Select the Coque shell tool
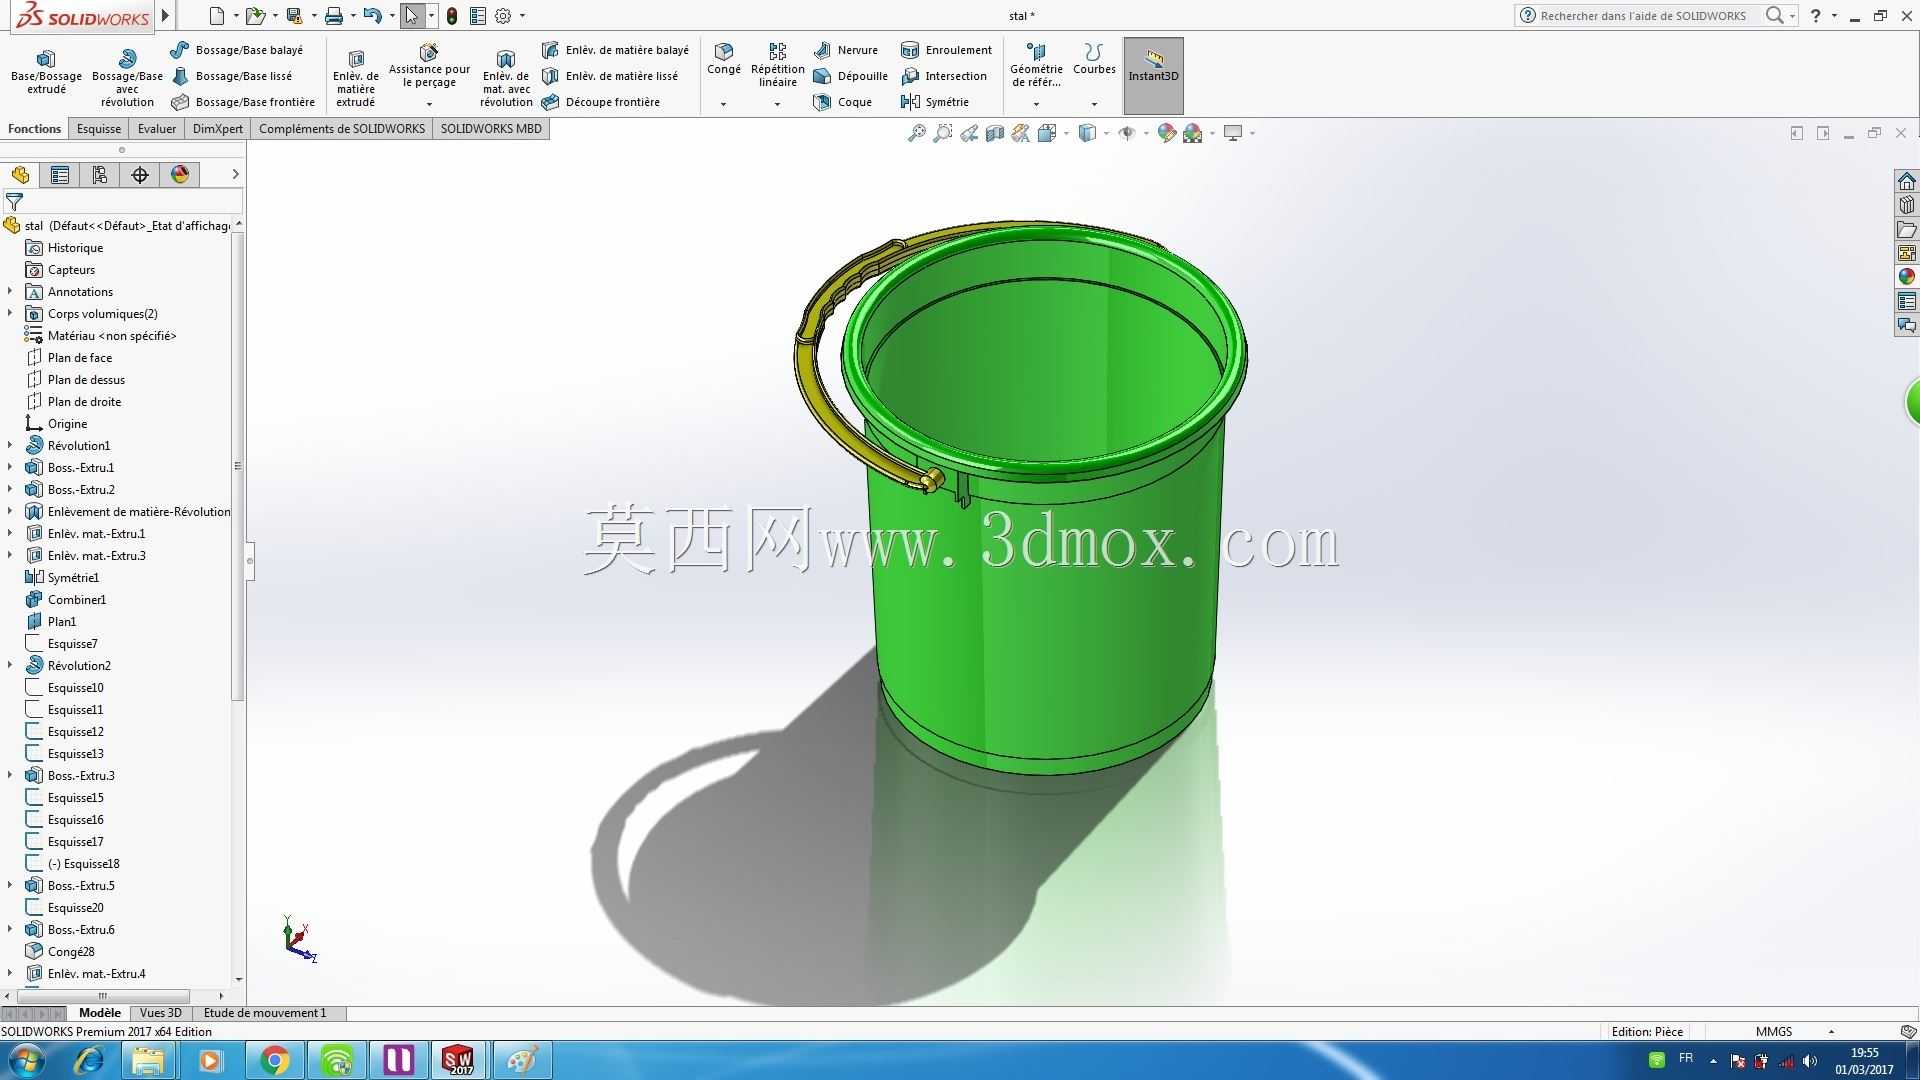The image size is (1920, 1080). point(843,102)
